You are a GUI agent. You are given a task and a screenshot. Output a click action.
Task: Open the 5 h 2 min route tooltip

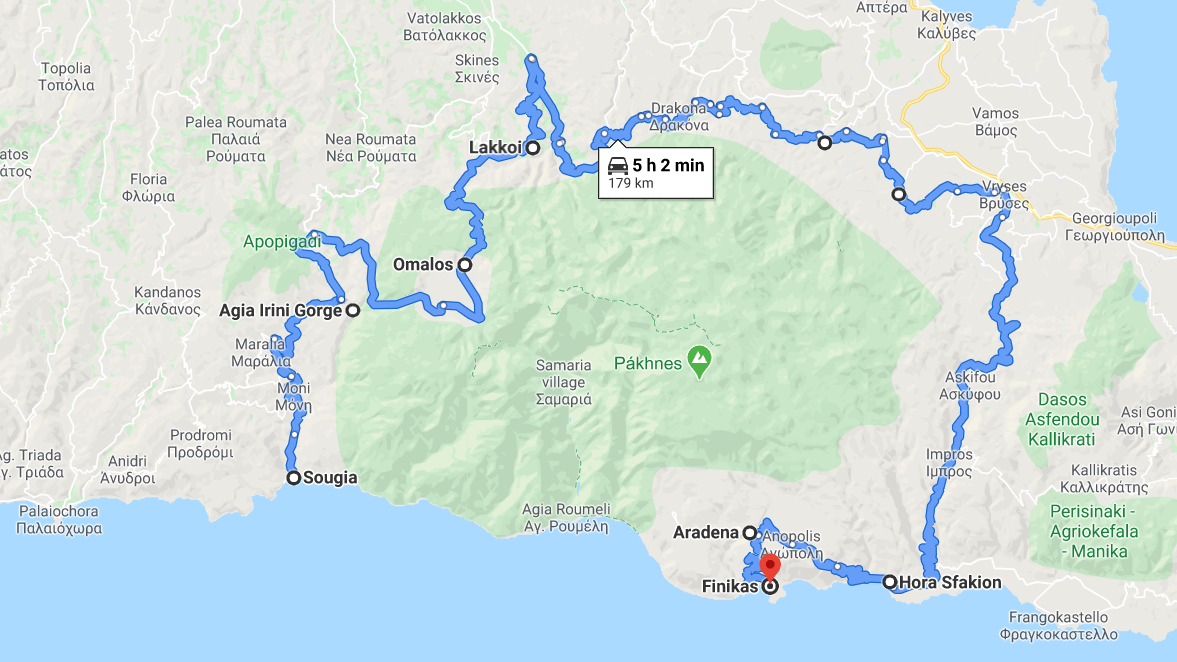pyautogui.click(x=656, y=173)
